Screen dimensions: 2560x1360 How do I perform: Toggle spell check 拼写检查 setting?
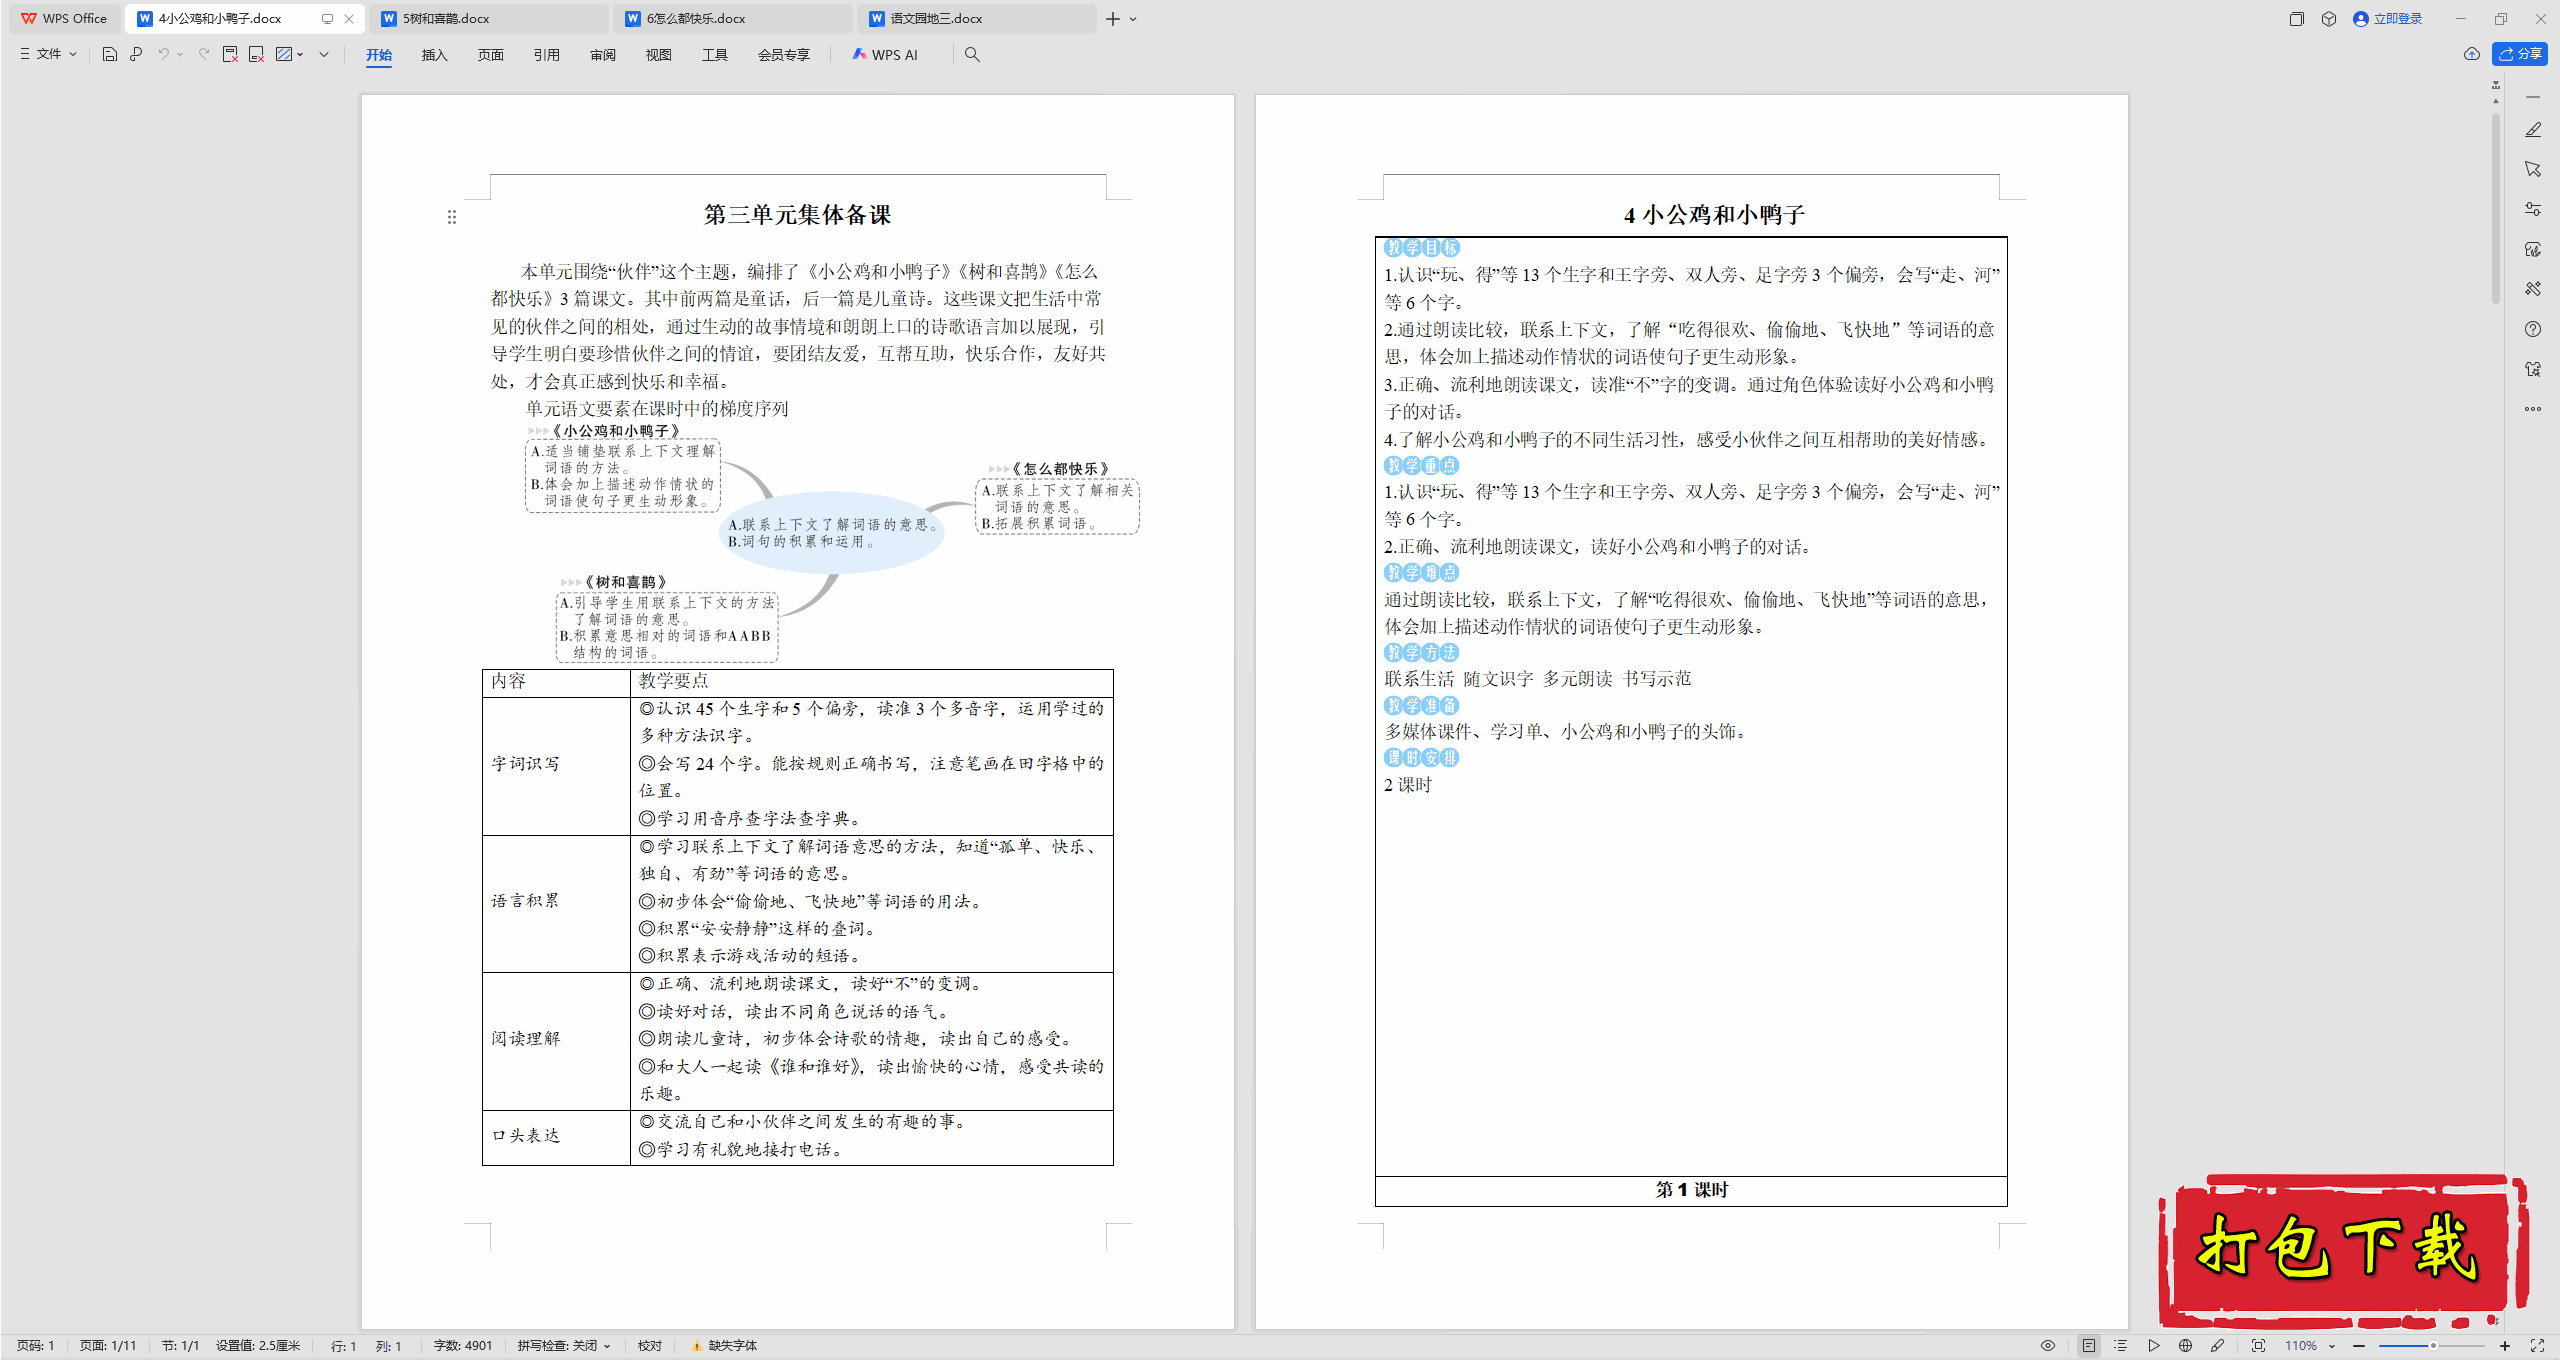563,1345
